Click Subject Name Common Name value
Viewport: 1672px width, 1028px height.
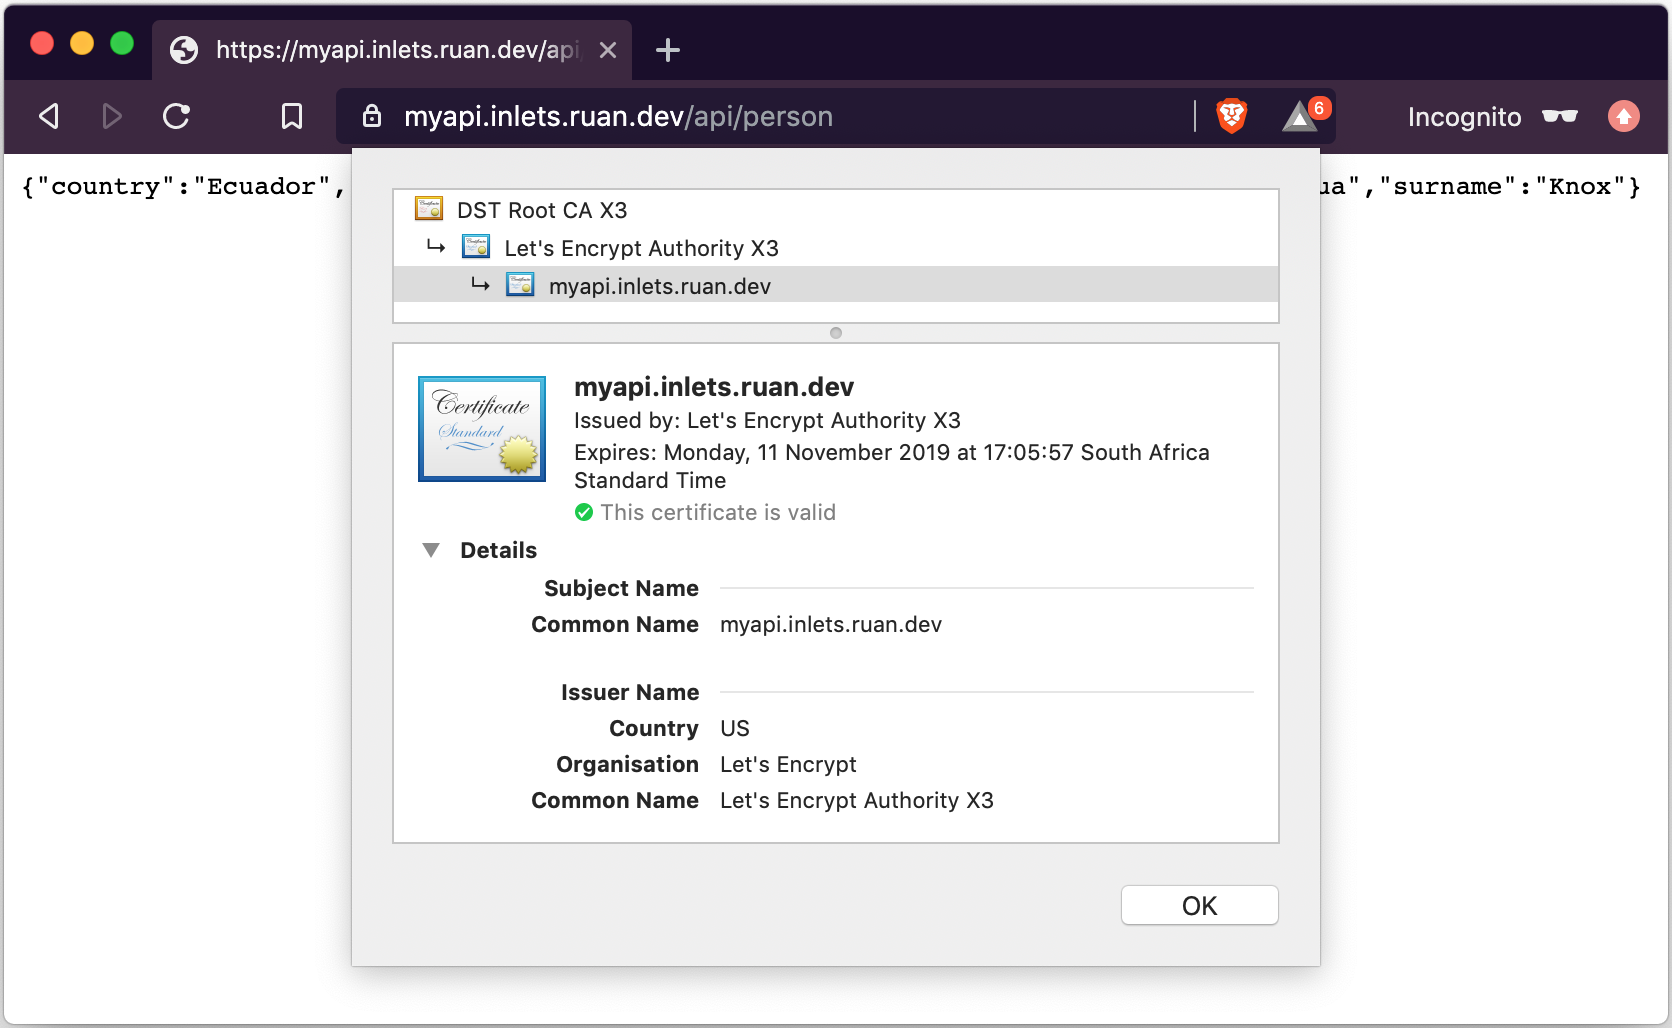pos(831,624)
